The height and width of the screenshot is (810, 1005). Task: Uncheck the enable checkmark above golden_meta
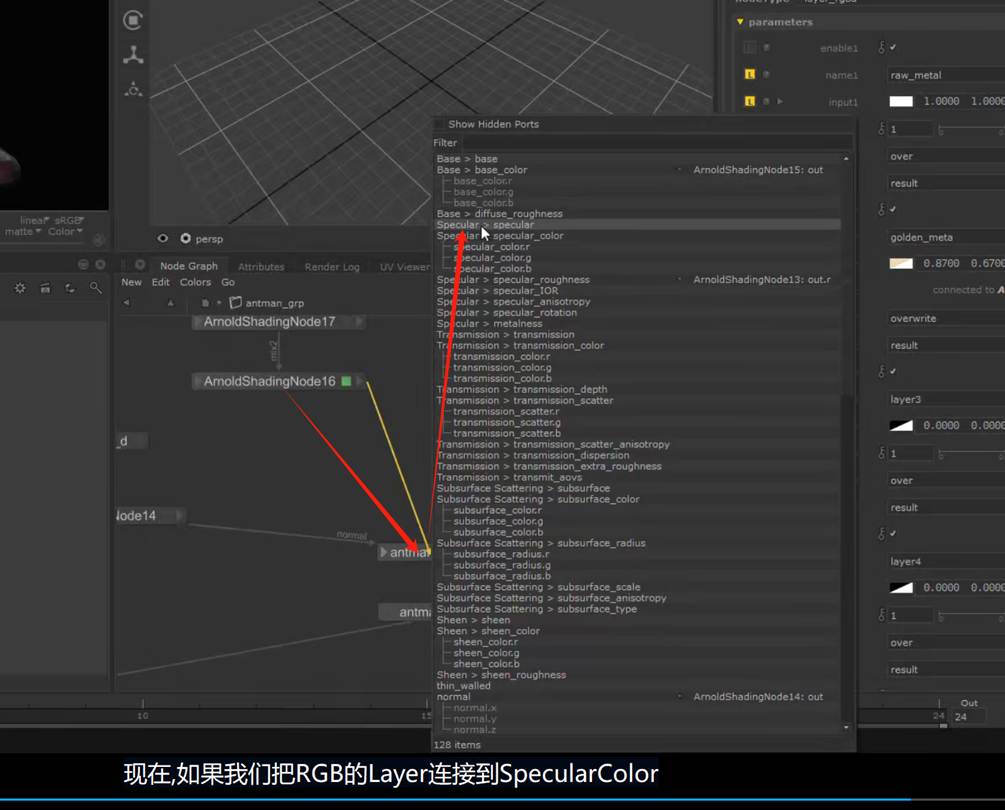click(x=893, y=210)
